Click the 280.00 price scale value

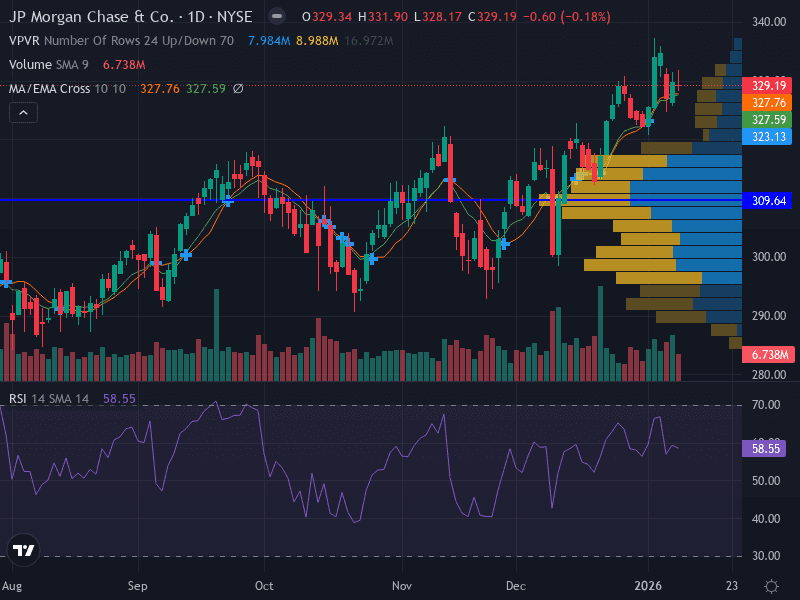769,374
